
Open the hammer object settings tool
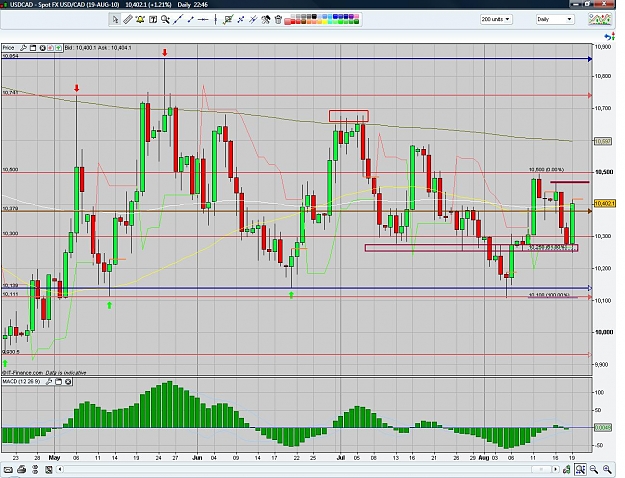pos(266,20)
